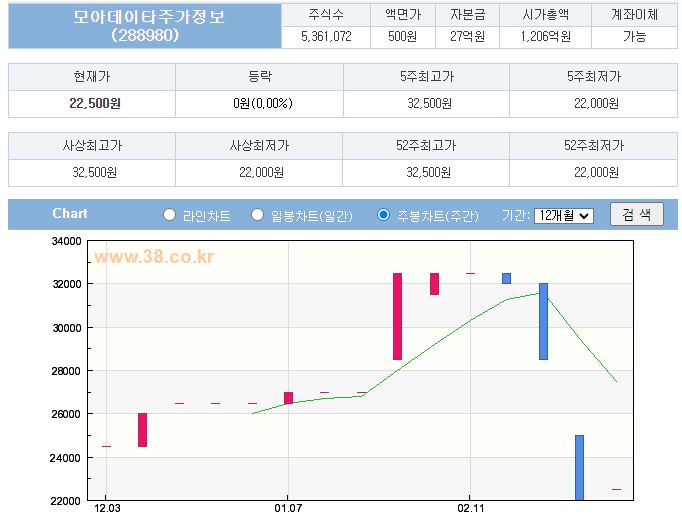The height and width of the screenshot is (531, 682).
Task: Click the 사상최고가 value 32,500원
Action: [94, 173]
